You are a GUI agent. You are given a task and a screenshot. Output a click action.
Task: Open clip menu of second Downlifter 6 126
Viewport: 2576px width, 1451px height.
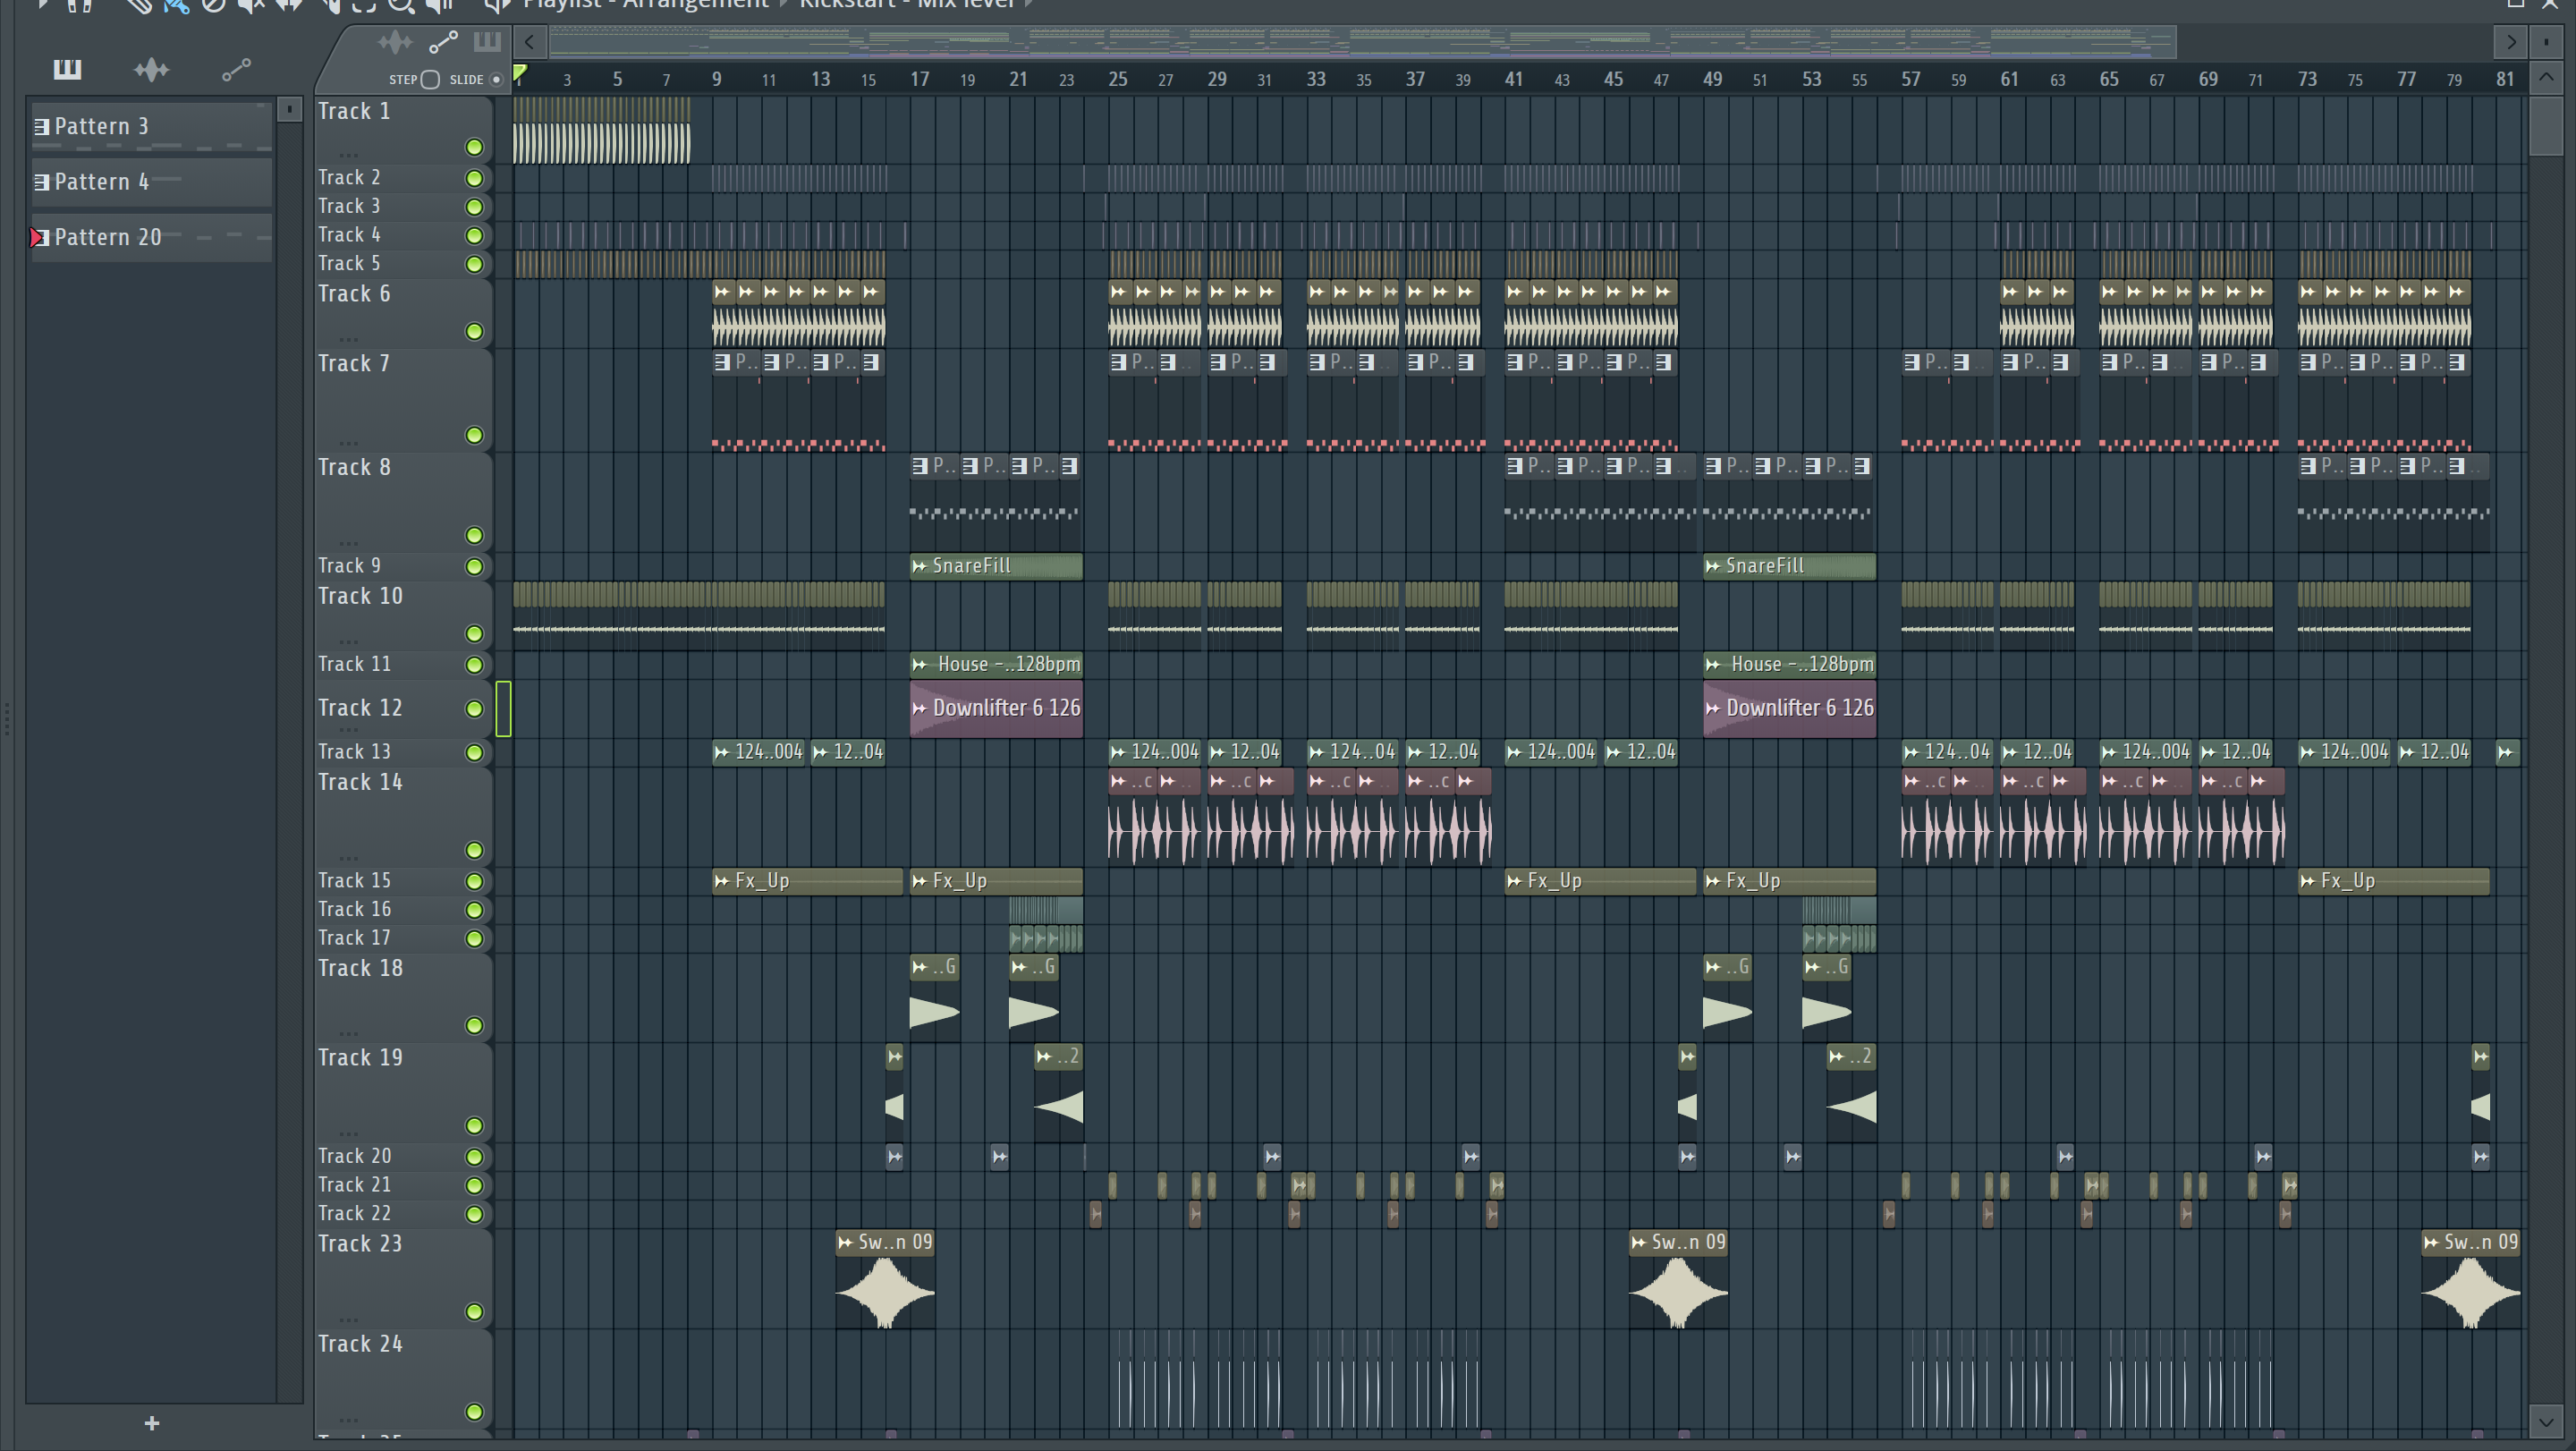pyautogui.click(x=1713, y=708)
